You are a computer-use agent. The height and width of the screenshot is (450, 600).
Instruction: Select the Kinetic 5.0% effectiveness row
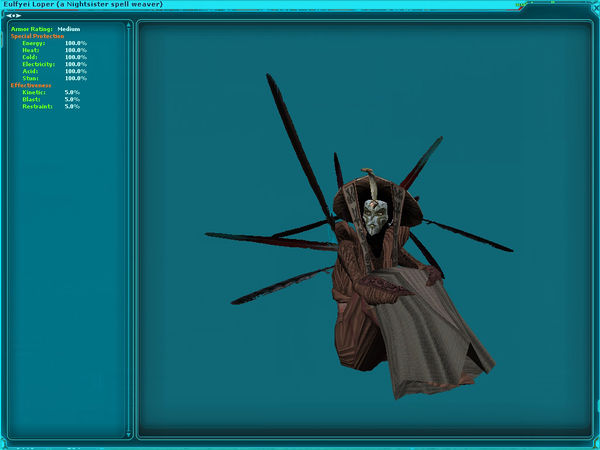click(x=50, y=92)
